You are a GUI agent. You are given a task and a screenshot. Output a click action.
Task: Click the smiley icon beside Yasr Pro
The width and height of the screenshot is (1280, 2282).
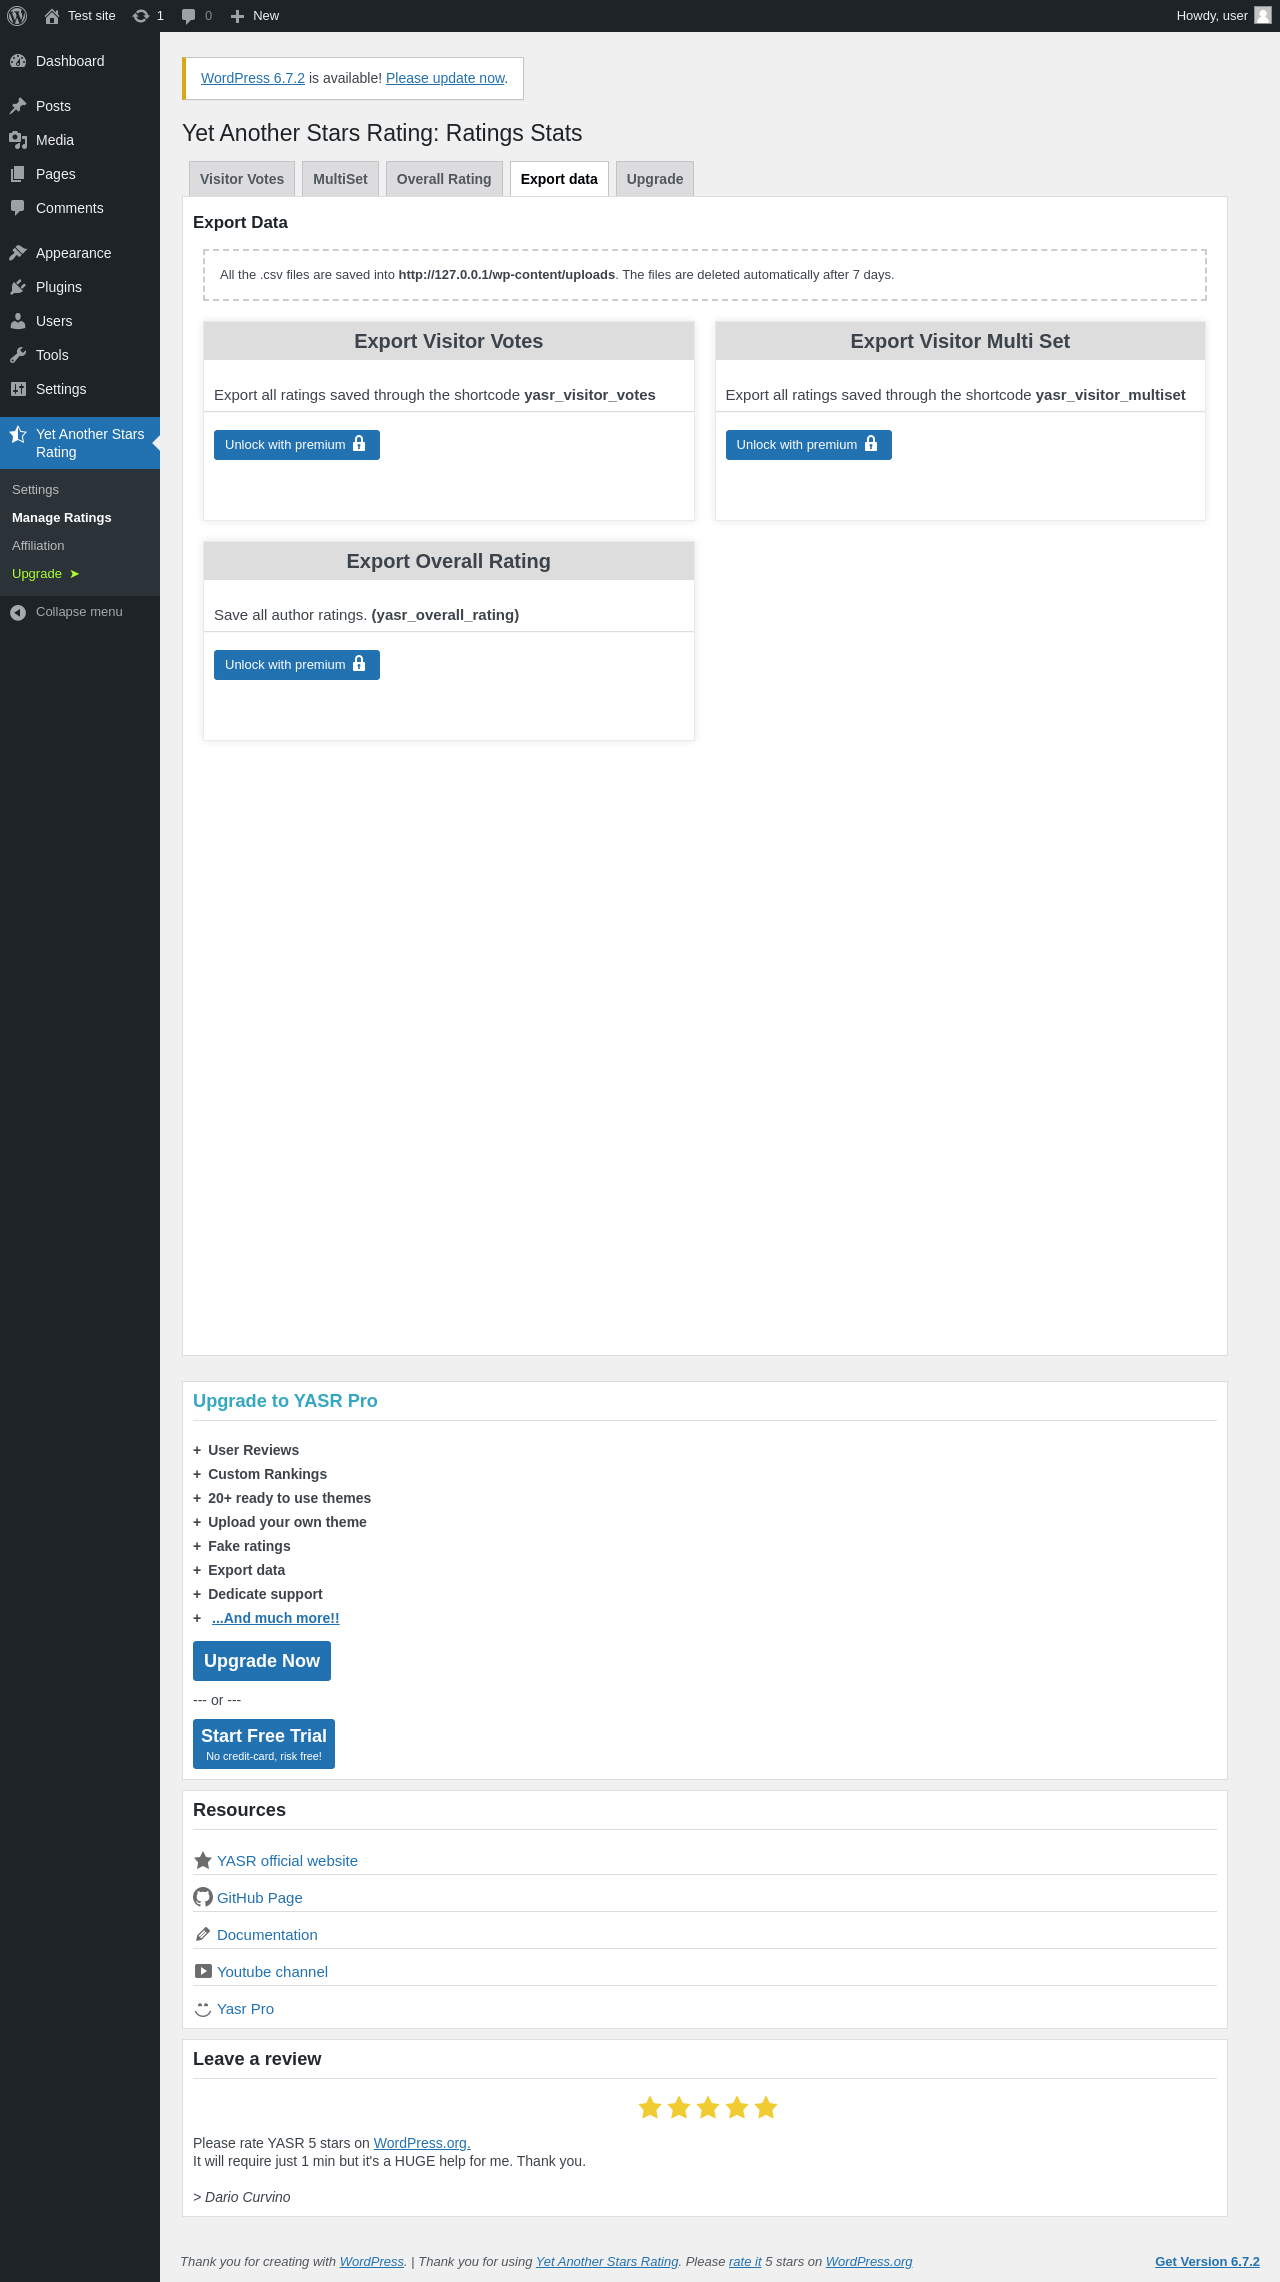click(203, 2008)
